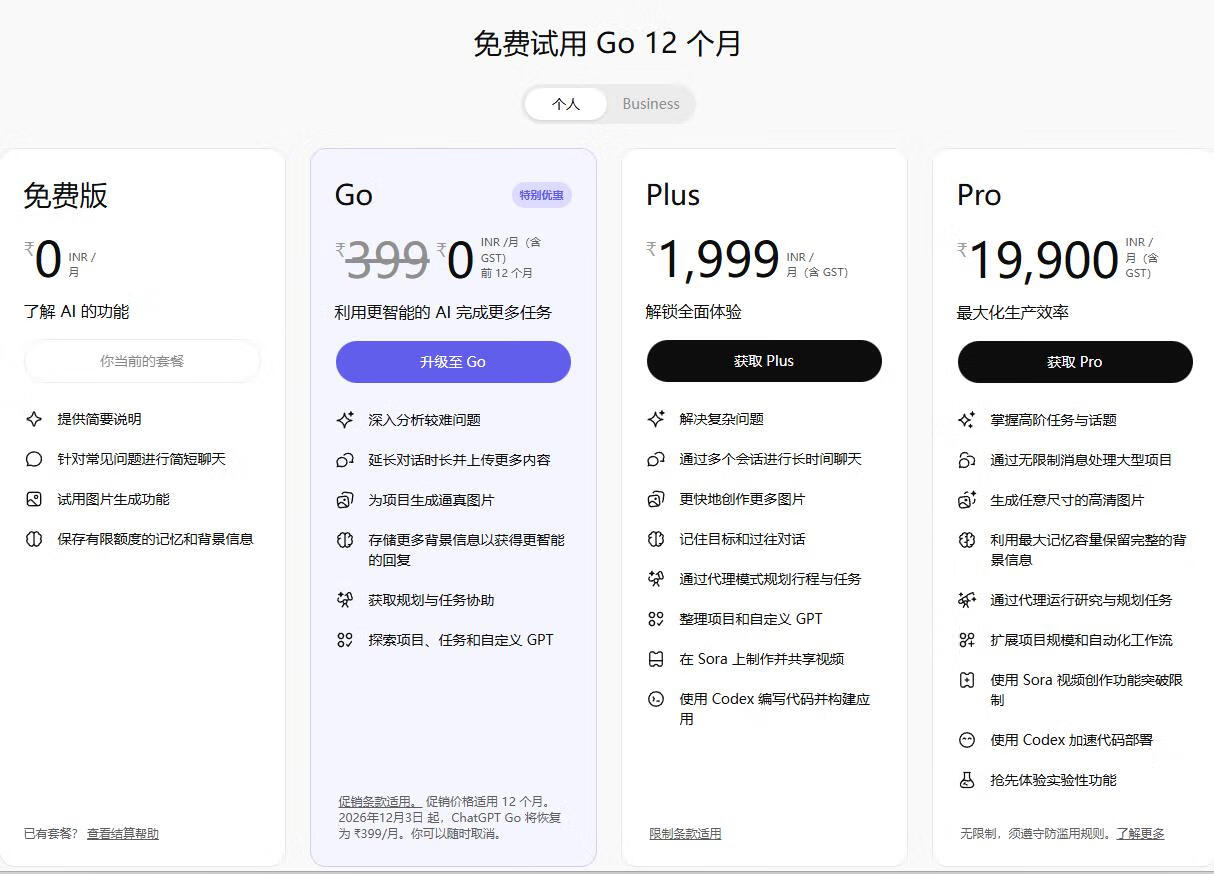
Task: Click image icon next to 试用图片生成功能
Action: tap(34, 499)
